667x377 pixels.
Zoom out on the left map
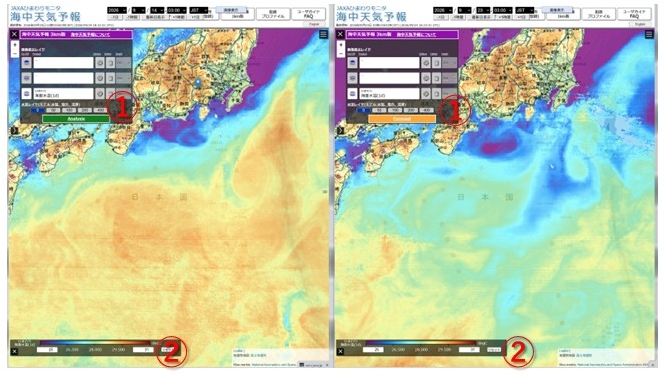point(15,54)
